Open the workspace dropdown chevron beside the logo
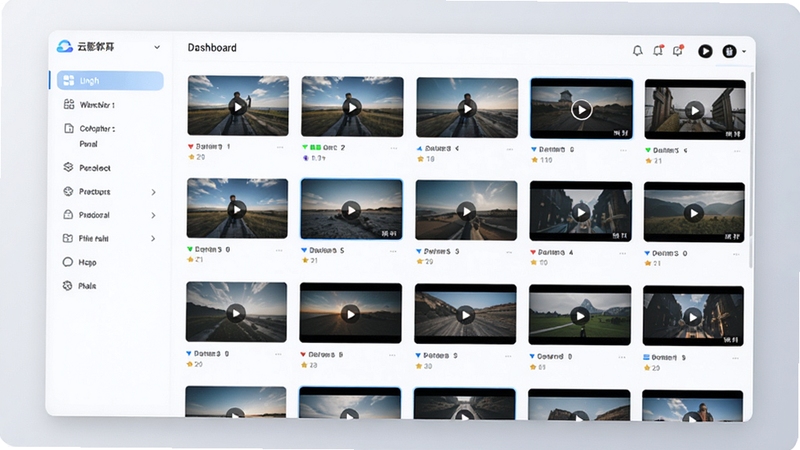Viewport: 800px width, 450px height. 157,47
